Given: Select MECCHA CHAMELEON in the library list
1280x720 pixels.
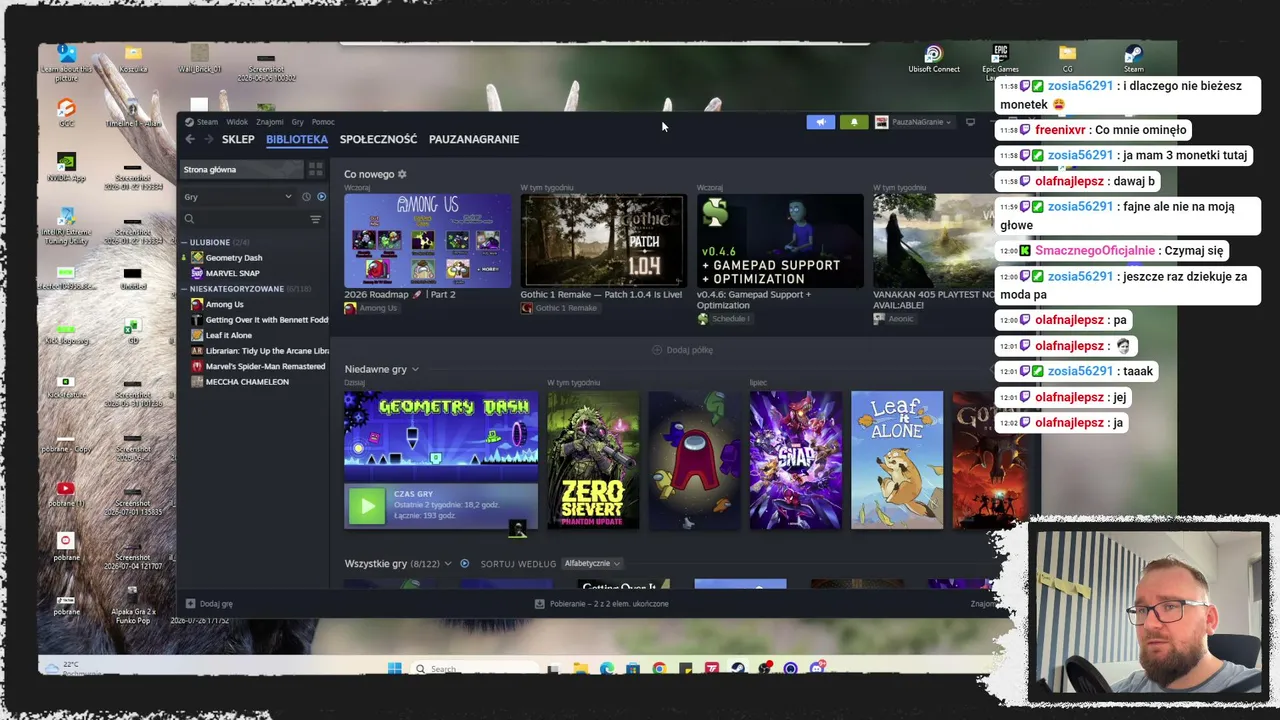Looking at the screenshot, I should pyautogui.click(x=247, y=382).
